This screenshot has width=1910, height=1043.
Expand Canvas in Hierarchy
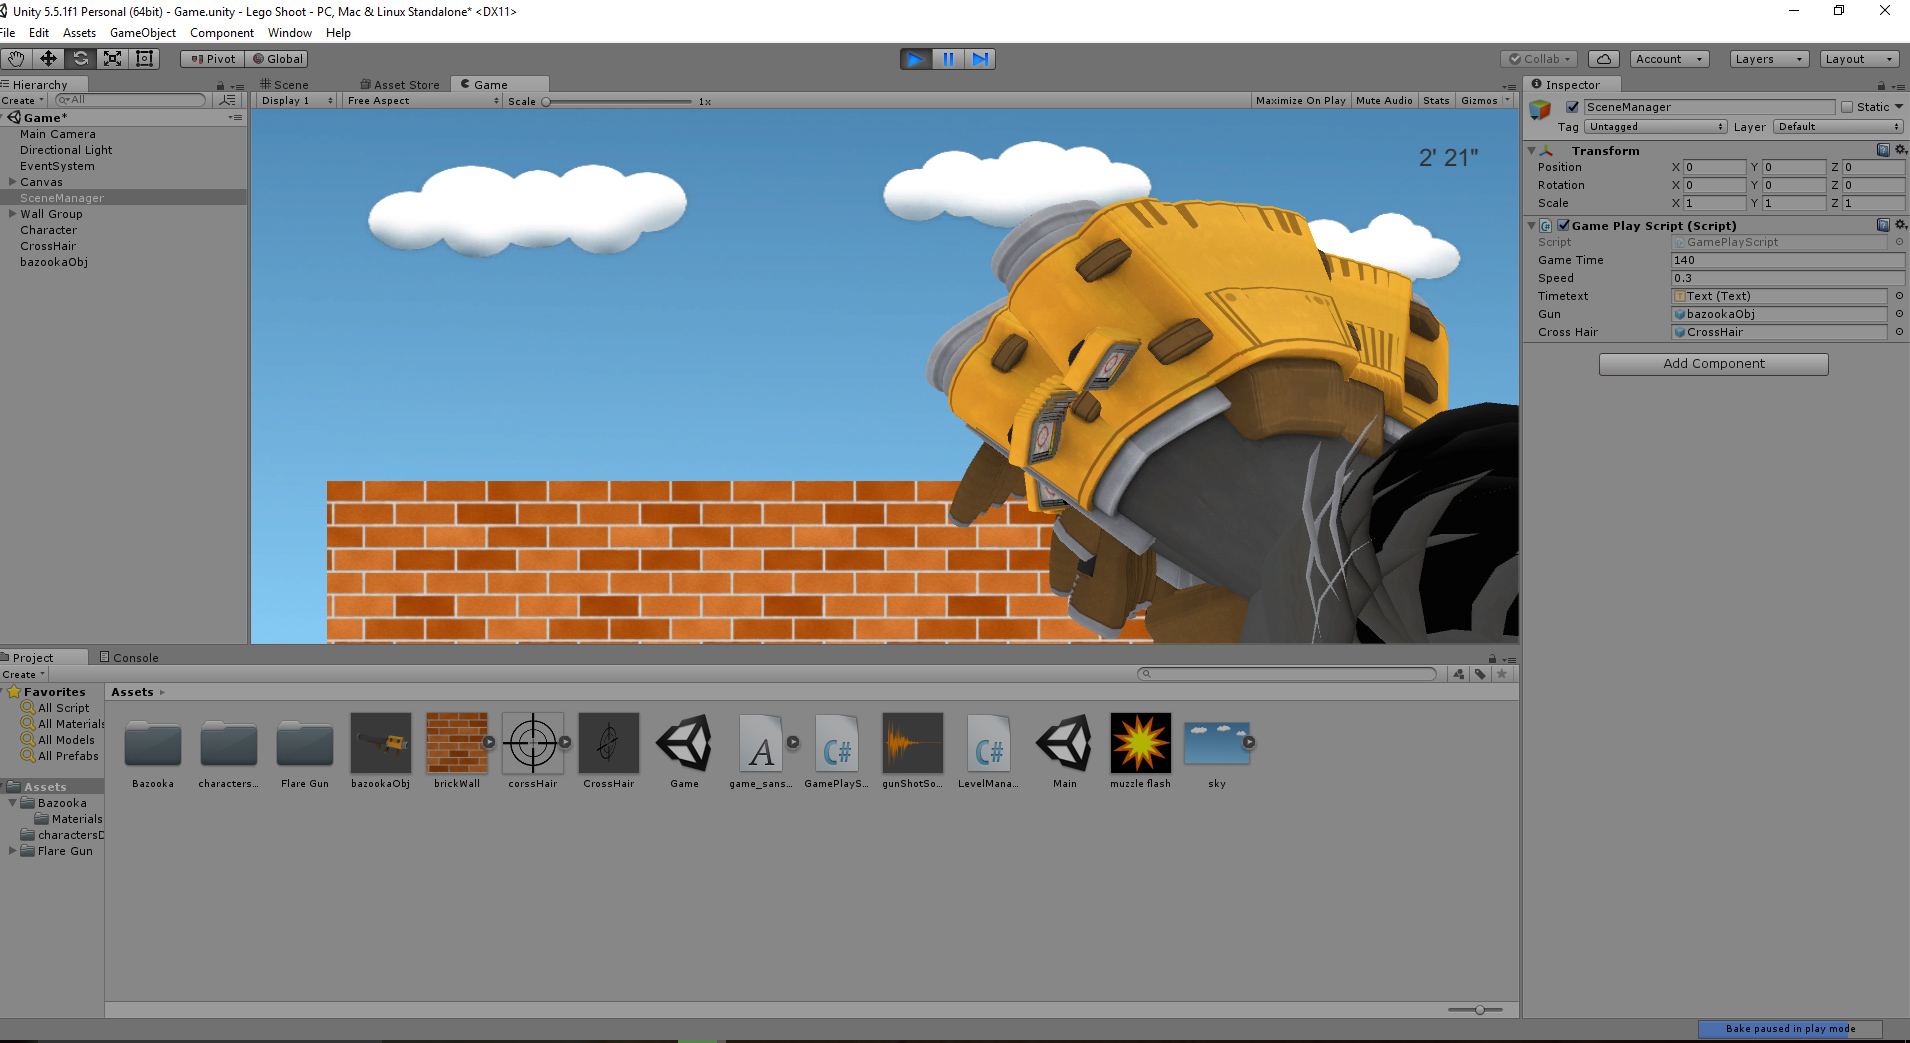(13, 182)
